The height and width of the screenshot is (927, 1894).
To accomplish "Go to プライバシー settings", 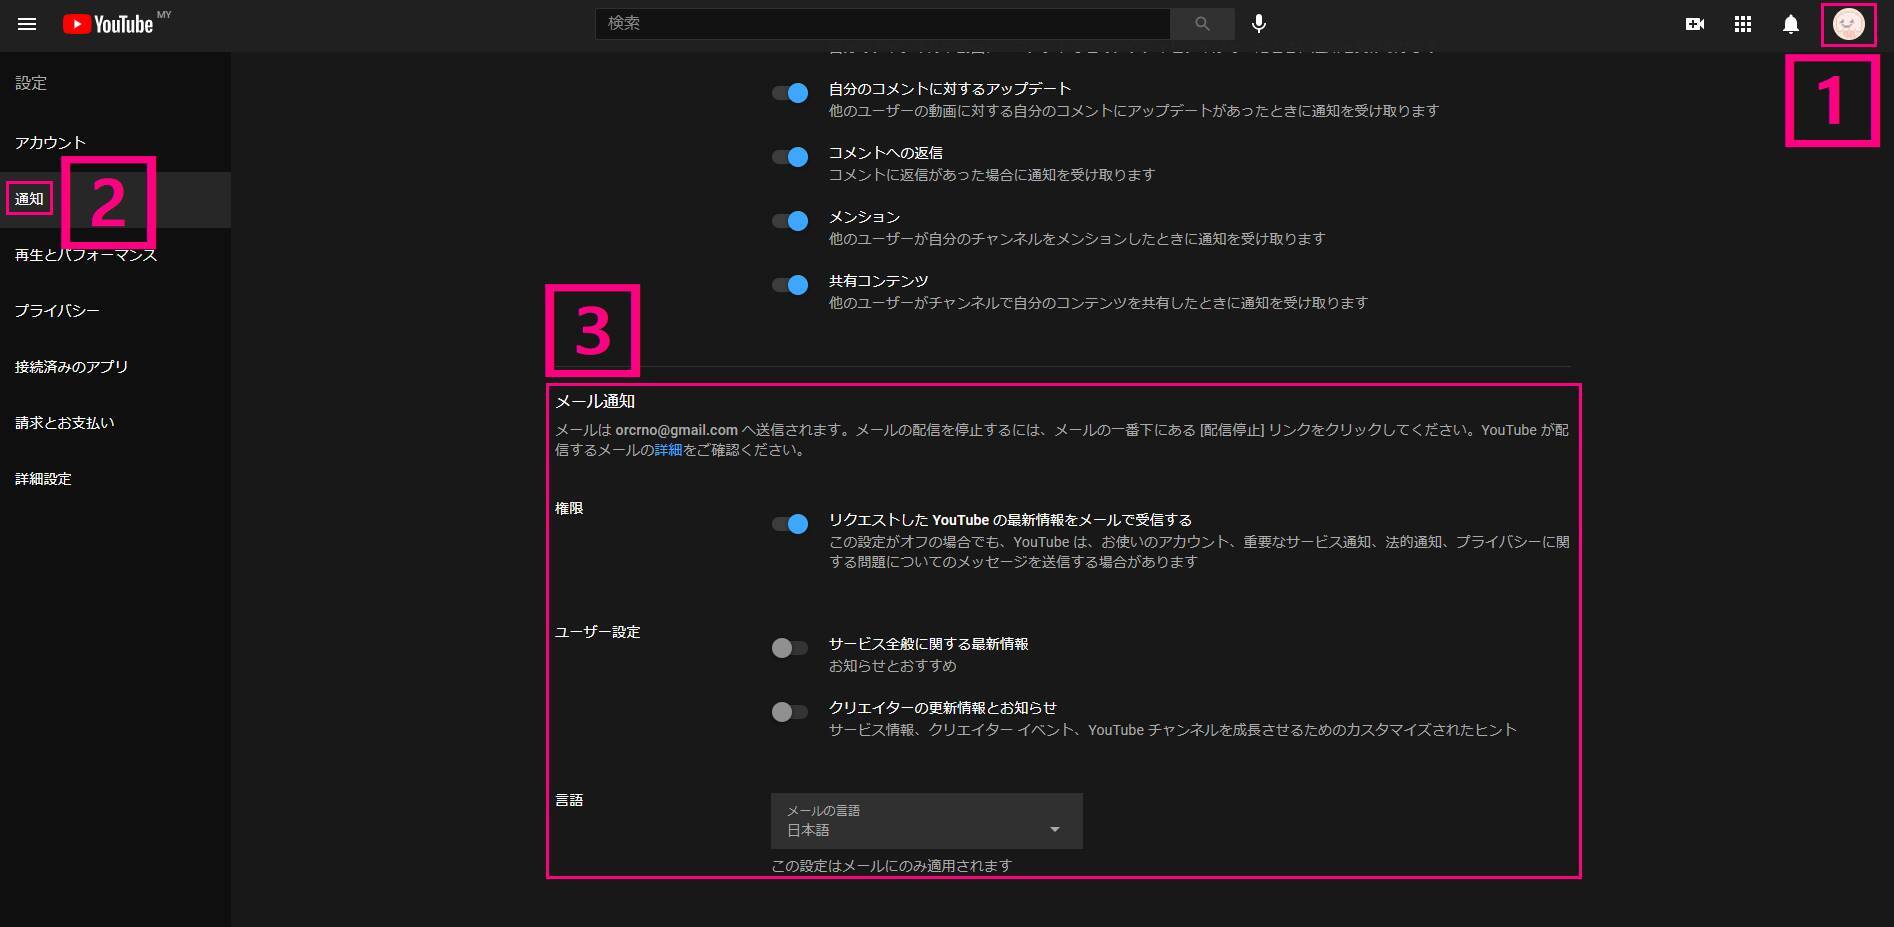I will (x=57, y=311).
